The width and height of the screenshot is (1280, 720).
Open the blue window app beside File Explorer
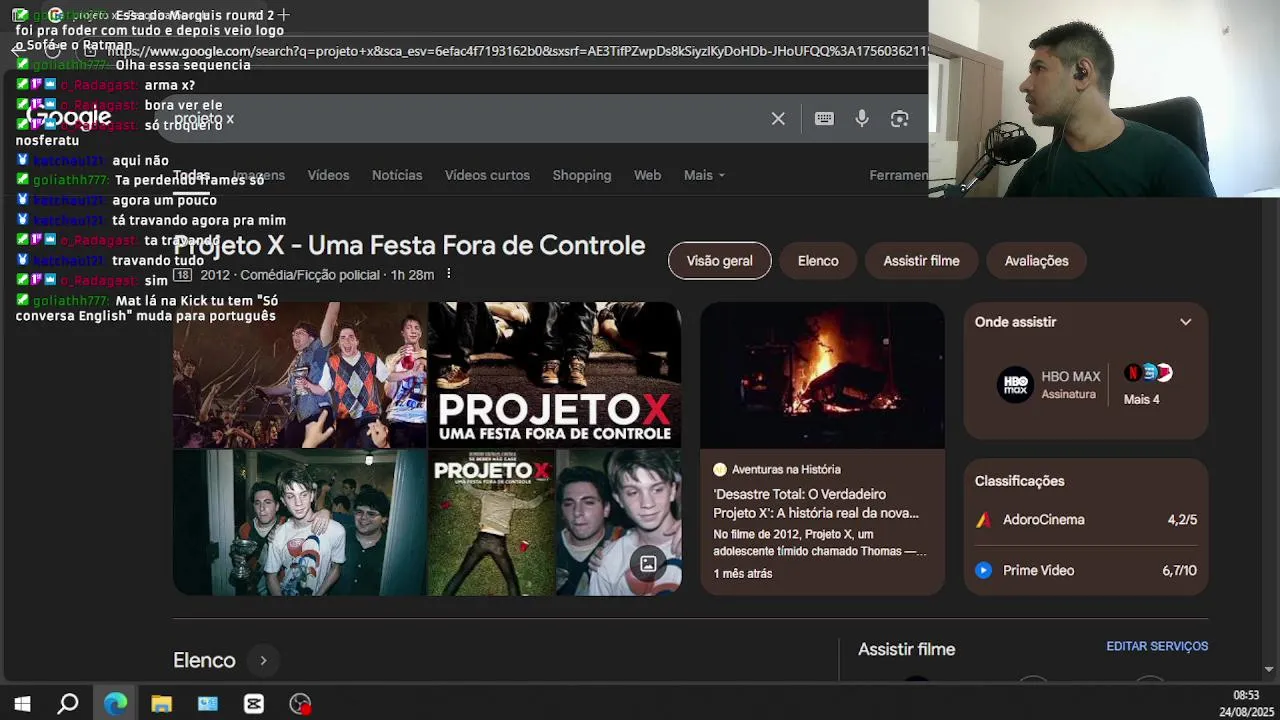[x=207, y=704]
